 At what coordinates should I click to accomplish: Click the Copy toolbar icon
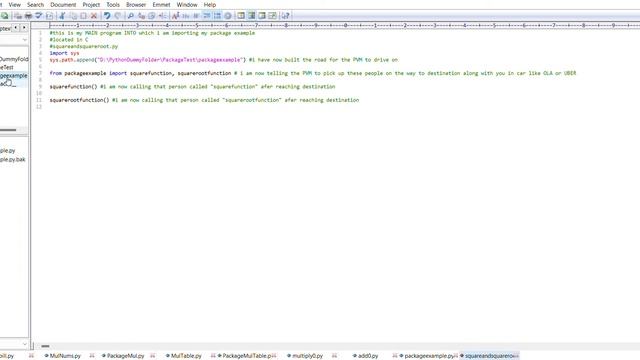73,16
